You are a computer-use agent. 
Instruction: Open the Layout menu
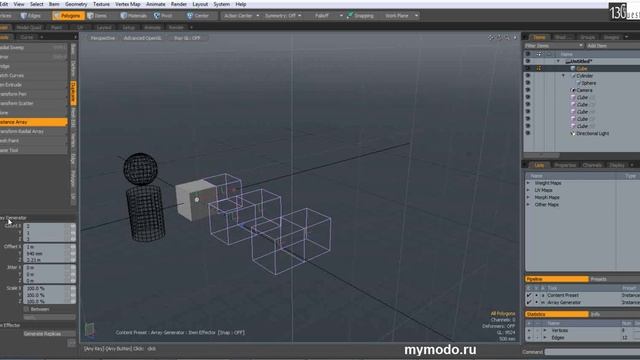tap(200, 4)
